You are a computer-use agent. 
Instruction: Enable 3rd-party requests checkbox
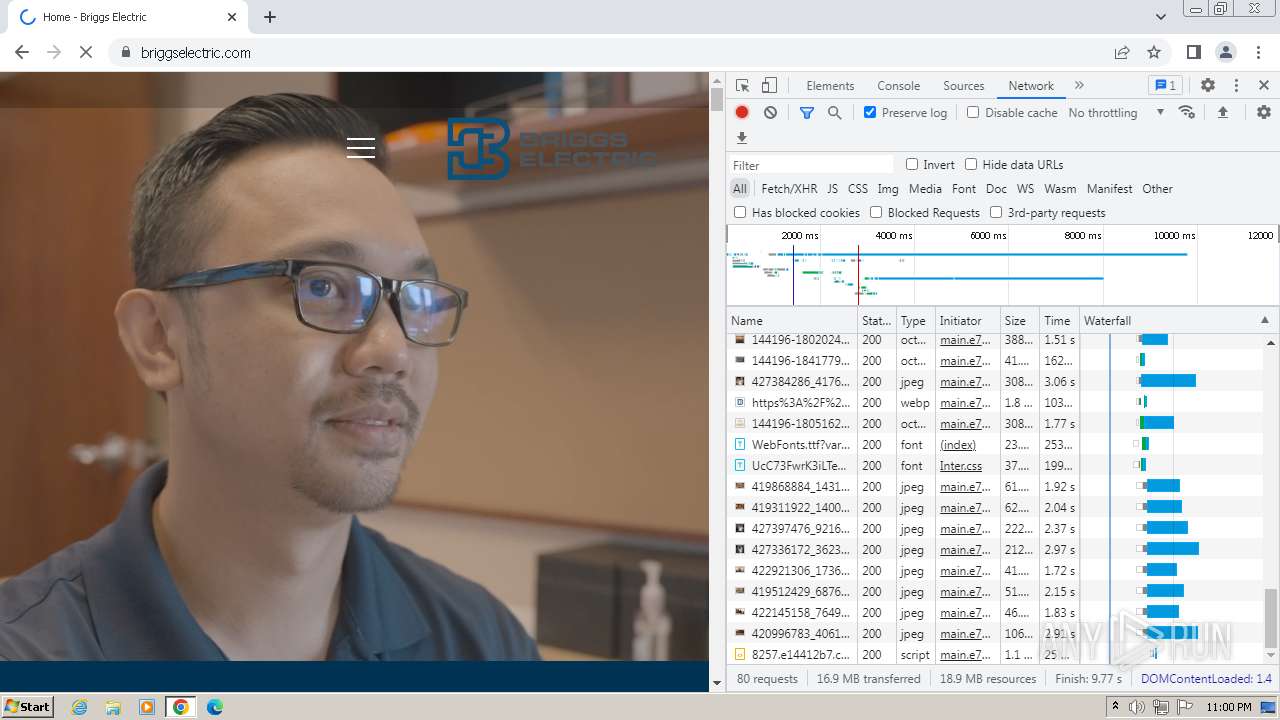[x=996, y=213]
